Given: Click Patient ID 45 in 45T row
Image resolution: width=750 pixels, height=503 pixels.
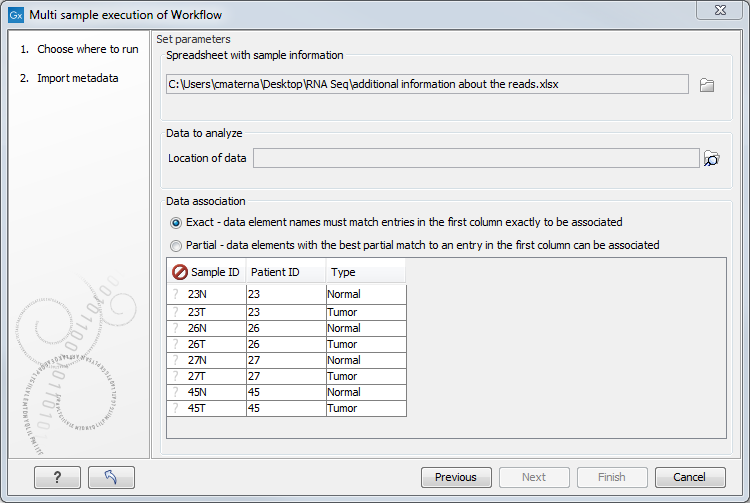Looking at the screenshot, I should tap(286, 408).
